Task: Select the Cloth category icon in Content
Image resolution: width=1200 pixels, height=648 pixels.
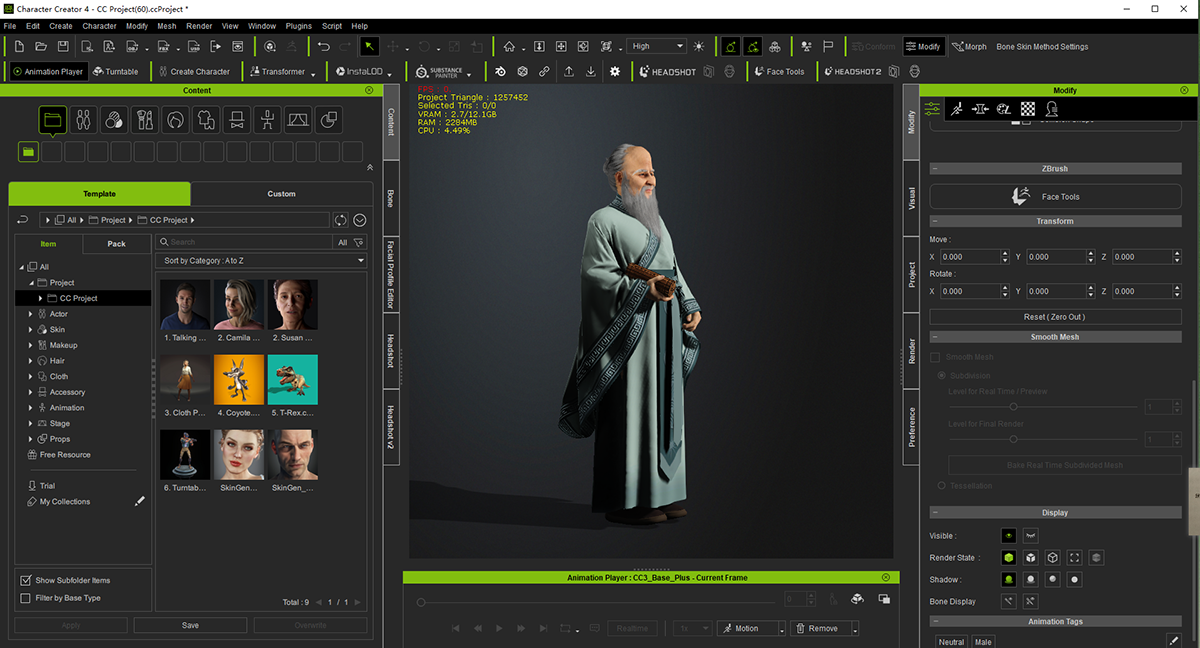Action: click(206, 121)
